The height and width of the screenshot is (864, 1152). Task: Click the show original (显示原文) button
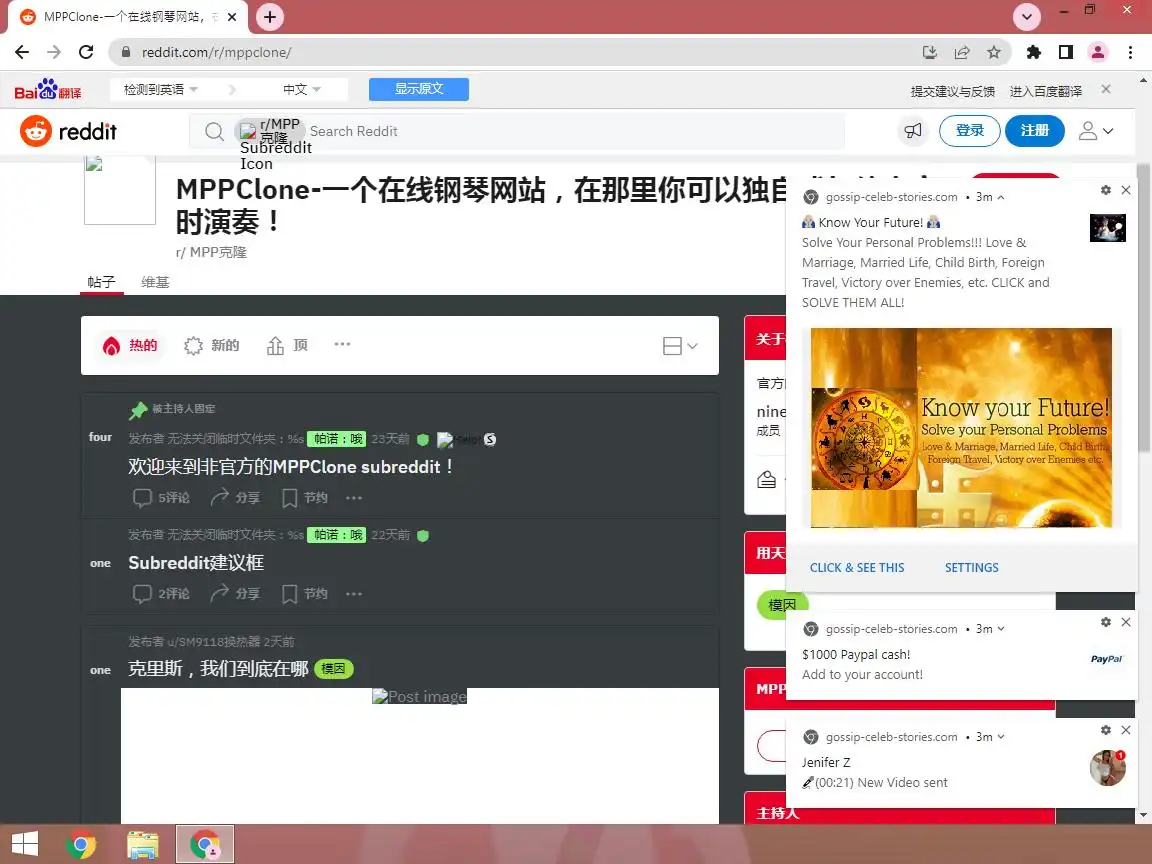pyautogui.click(x=419, y=89)
